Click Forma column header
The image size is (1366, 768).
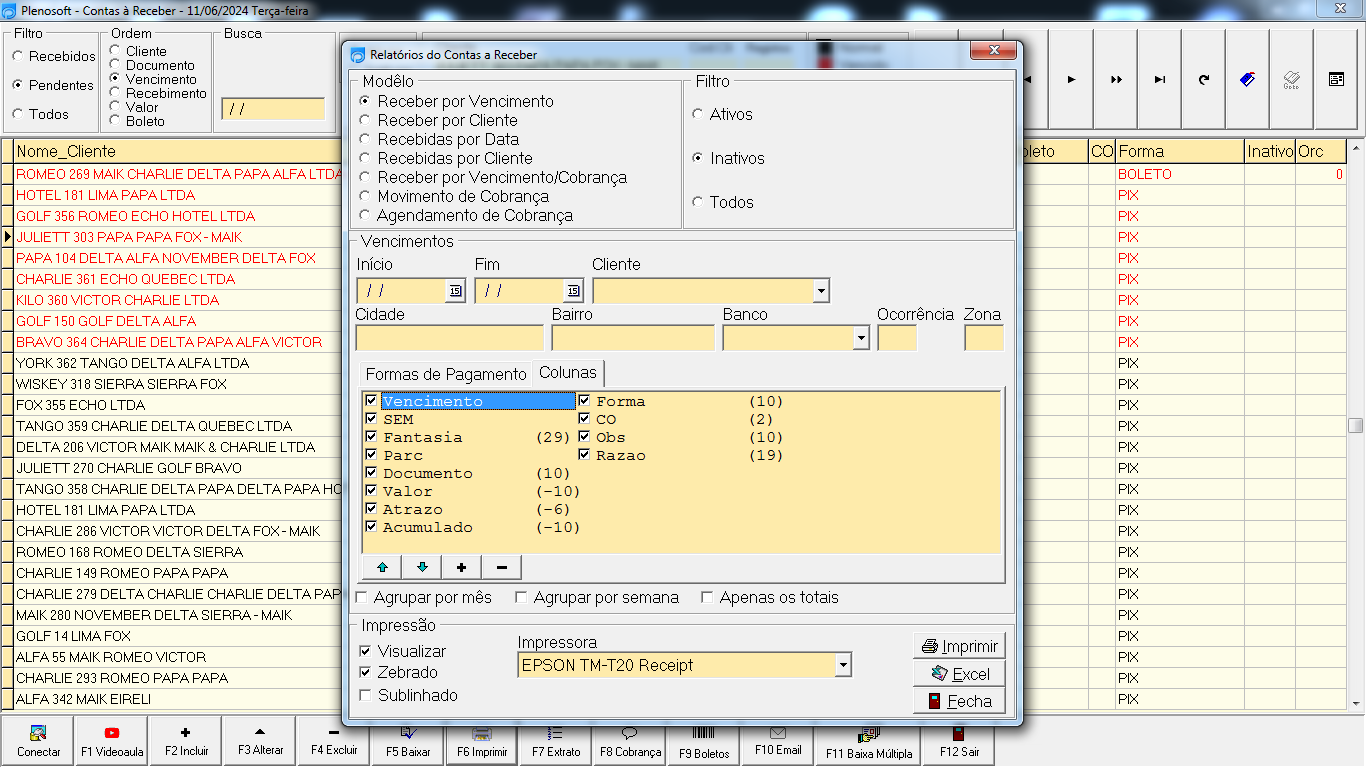point(1180,151)
